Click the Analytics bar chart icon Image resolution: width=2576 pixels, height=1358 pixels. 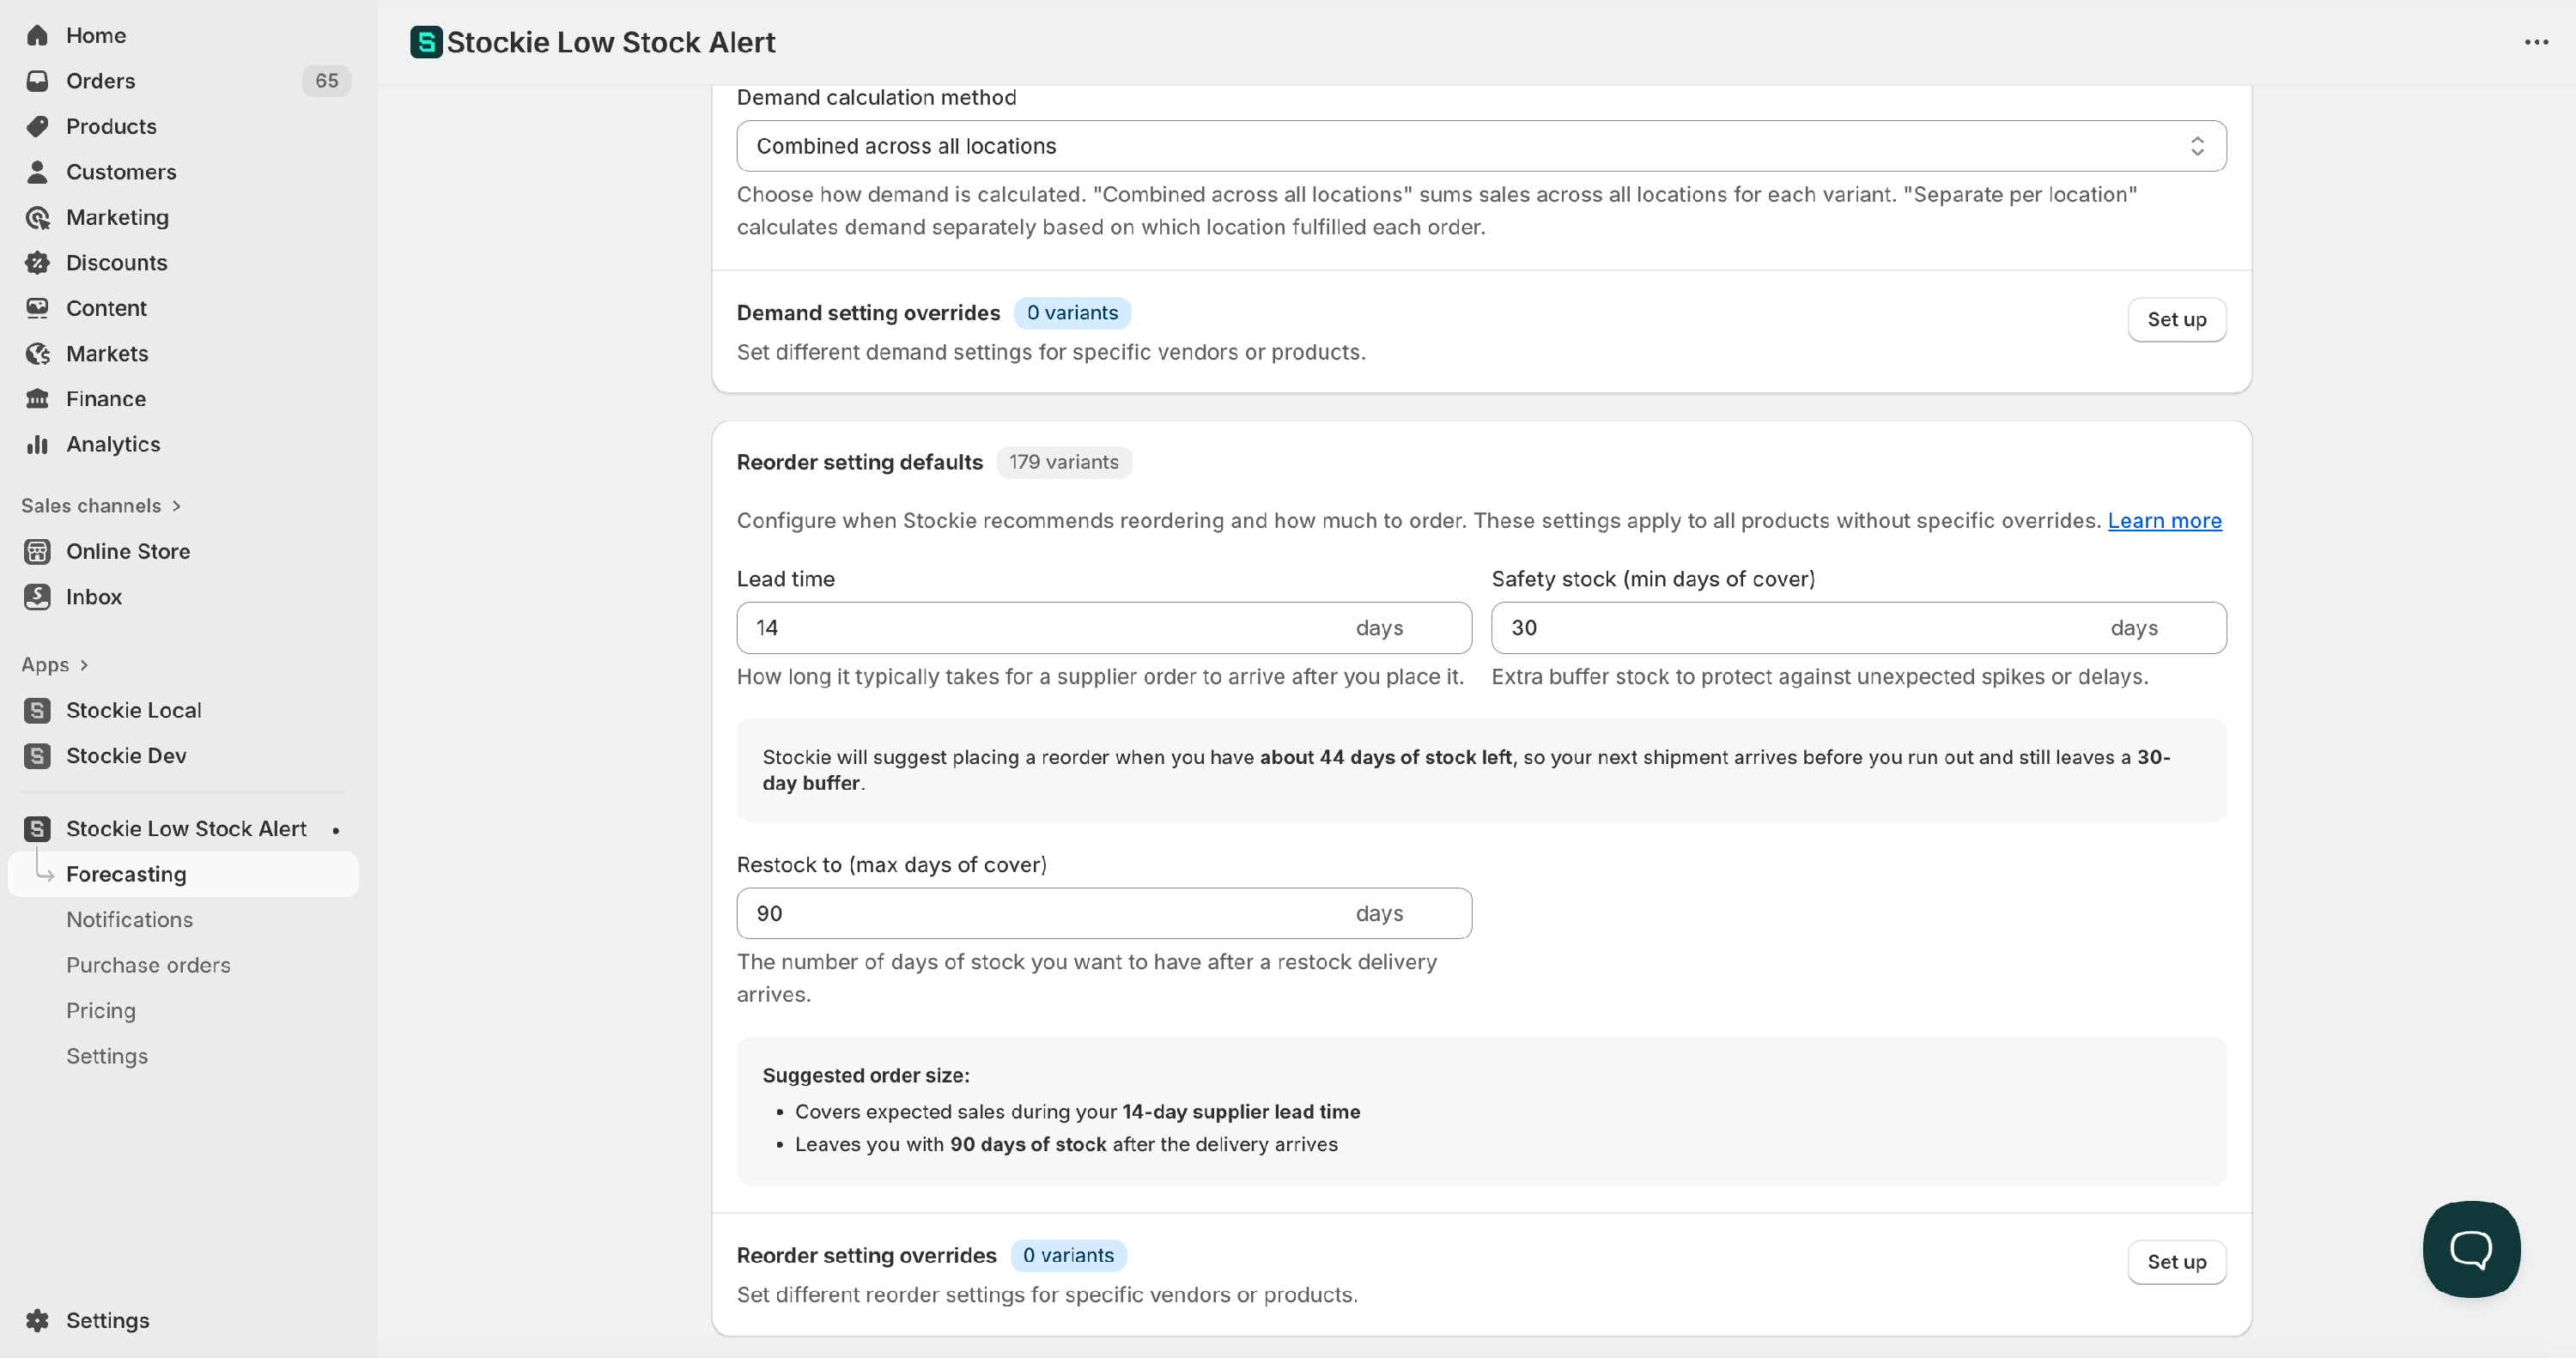[x=37, y=444]
